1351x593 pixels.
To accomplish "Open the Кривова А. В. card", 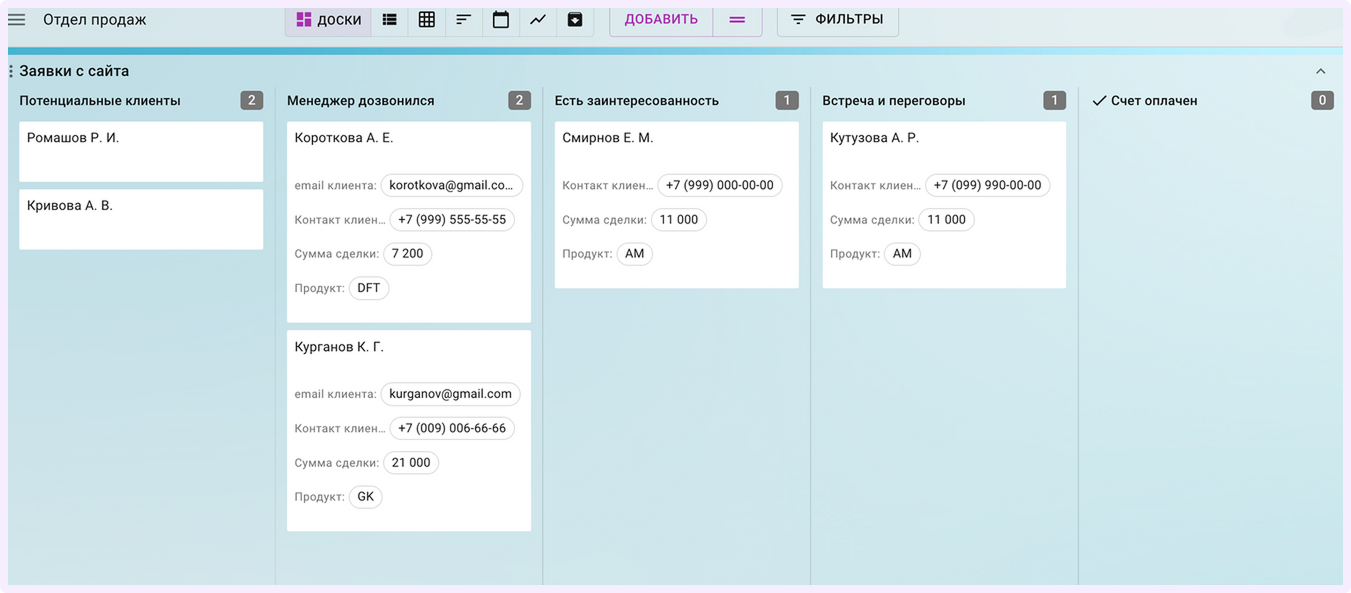I will click(141, 219).
